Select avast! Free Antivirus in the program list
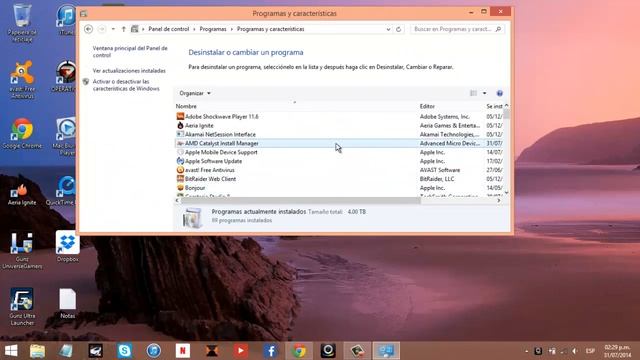The height and width of the screenshot is (360, 640). pyautogui.click(x=339, y=170)
